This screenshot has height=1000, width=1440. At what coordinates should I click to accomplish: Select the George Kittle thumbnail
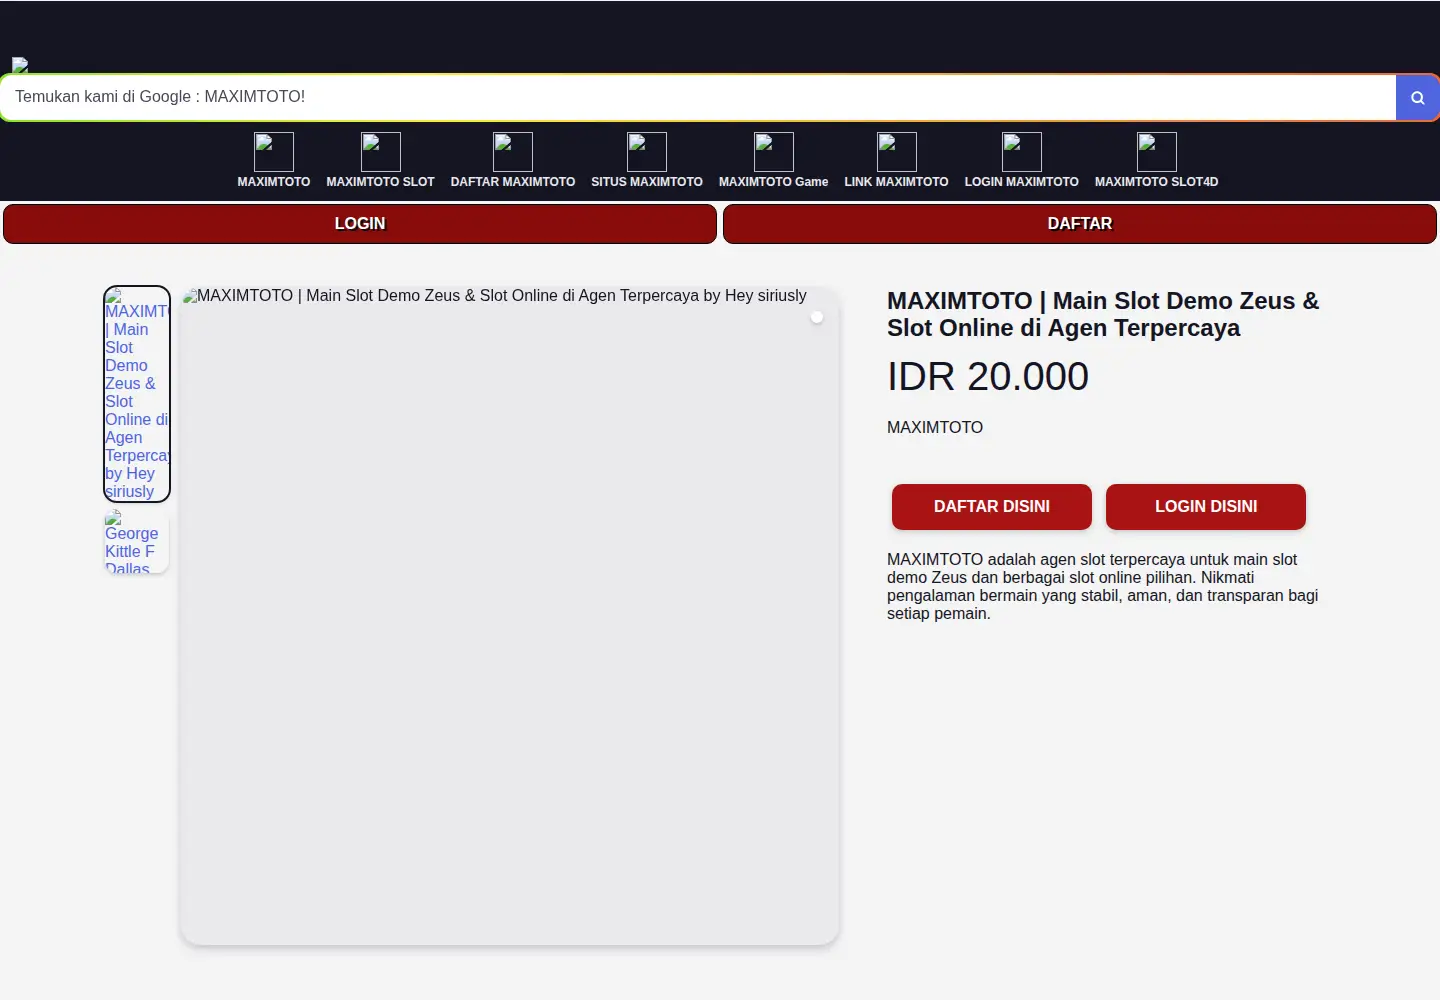(137, 541)
